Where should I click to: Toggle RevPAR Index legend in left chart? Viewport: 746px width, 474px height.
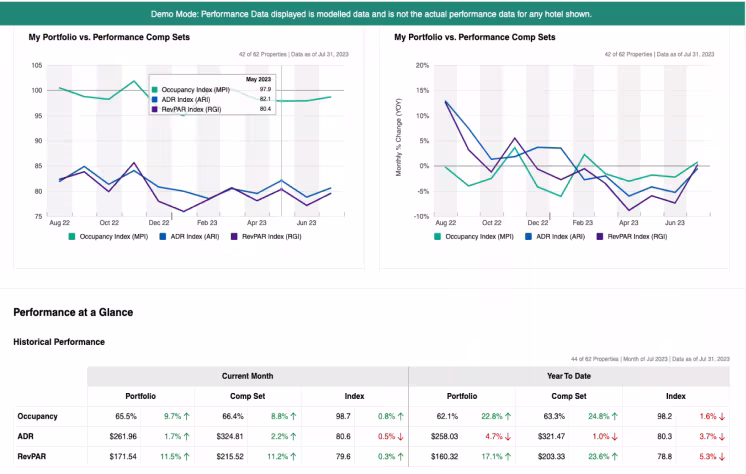coord(266,237)
